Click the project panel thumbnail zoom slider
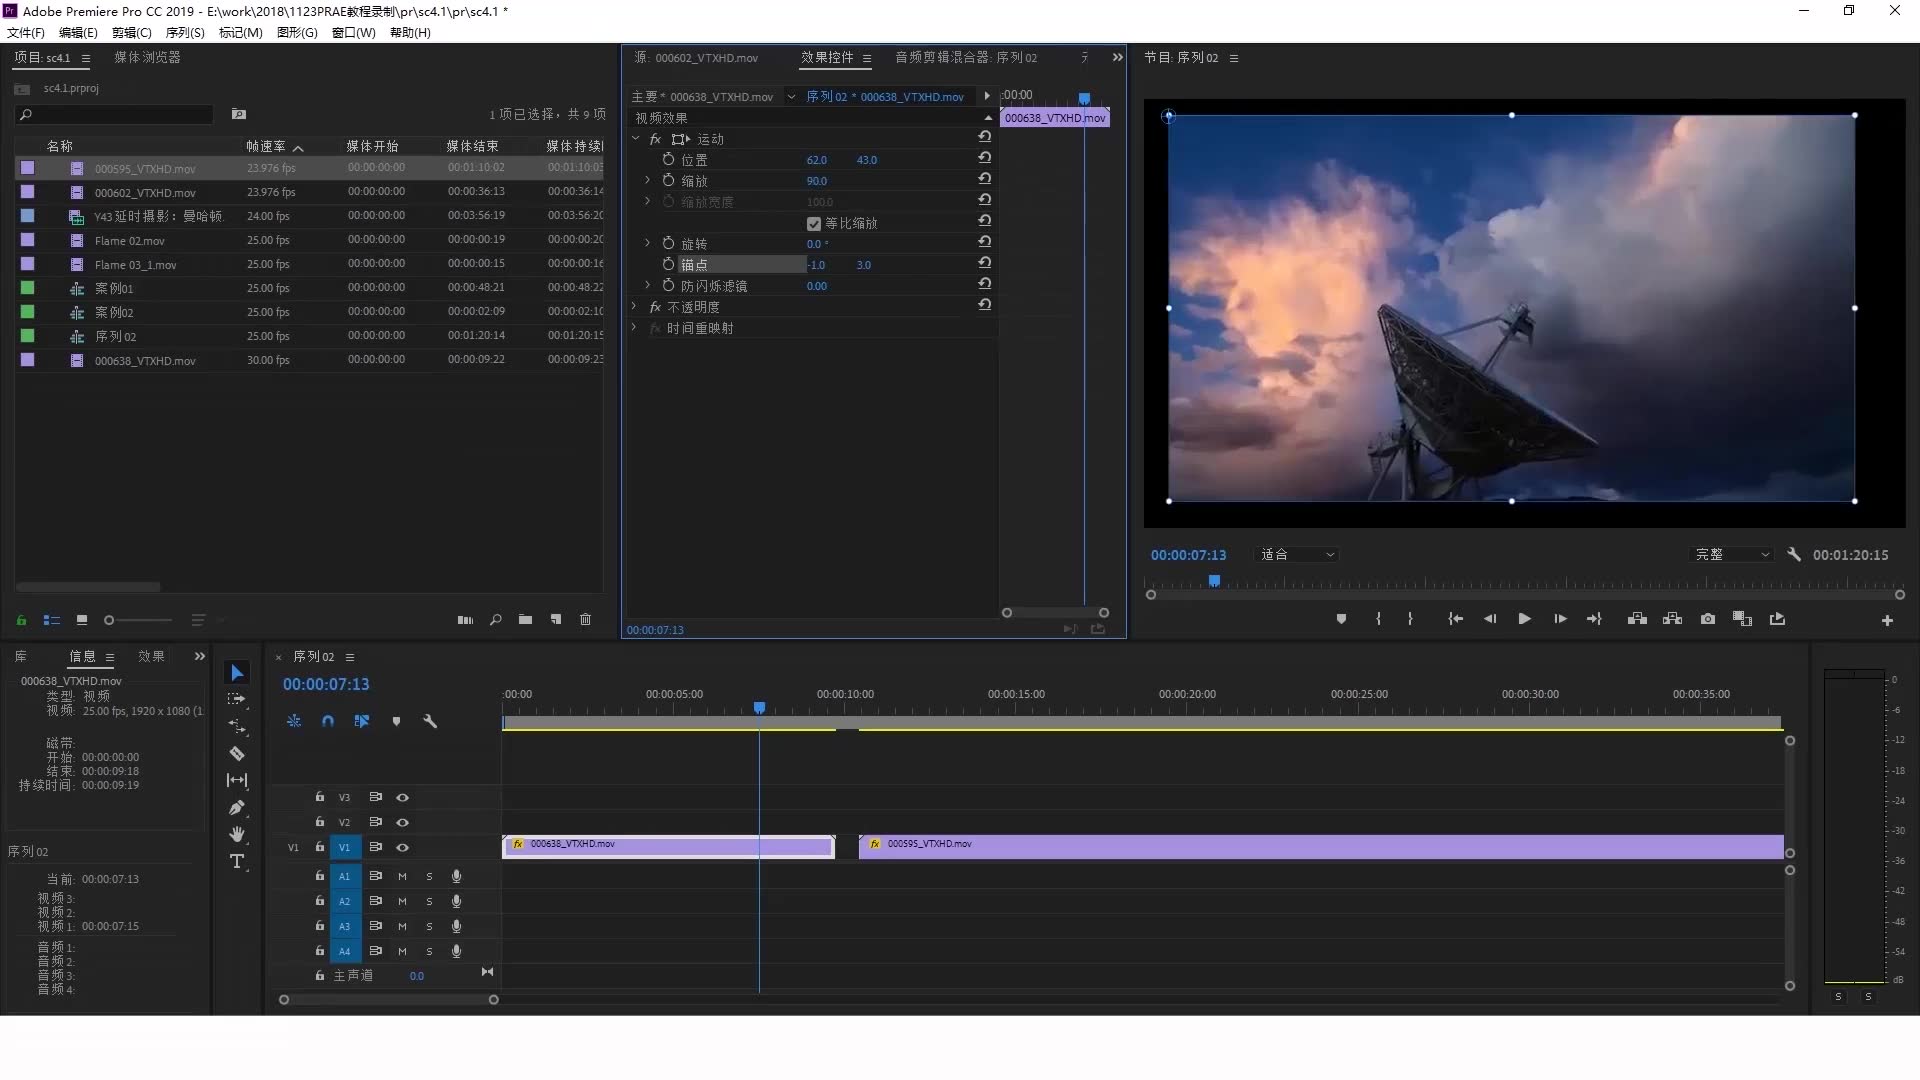The image size is (1920, 1080). 110,620
